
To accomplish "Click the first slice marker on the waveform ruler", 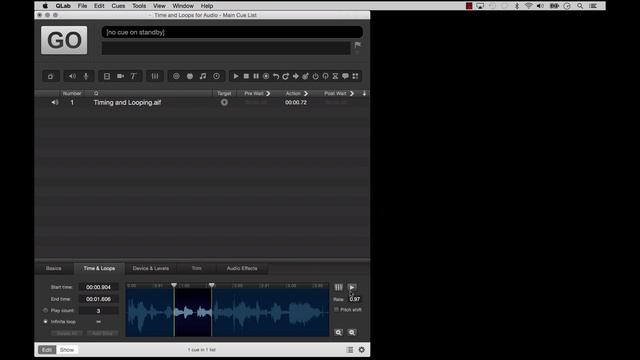I will 174,285.
